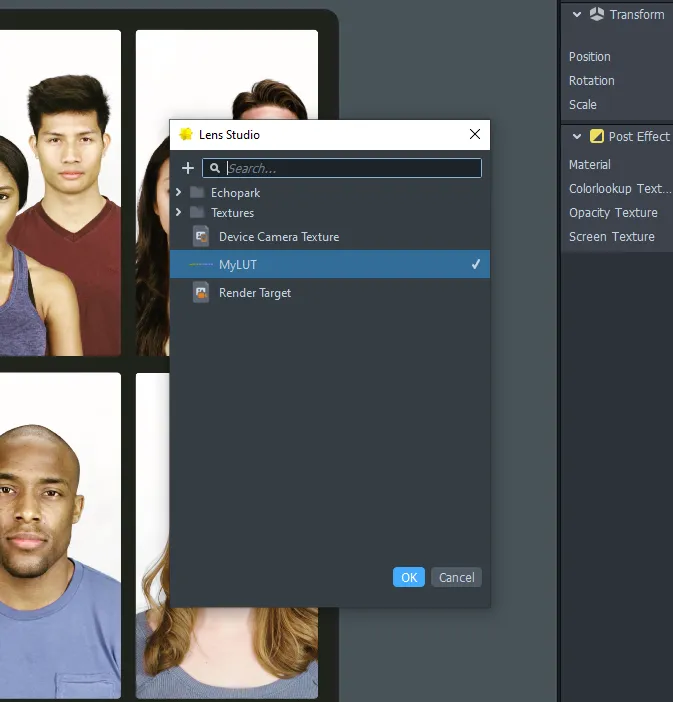Click the bald man in blue shirt photo
Screen dimensions: 673x702
click(60, 535)
